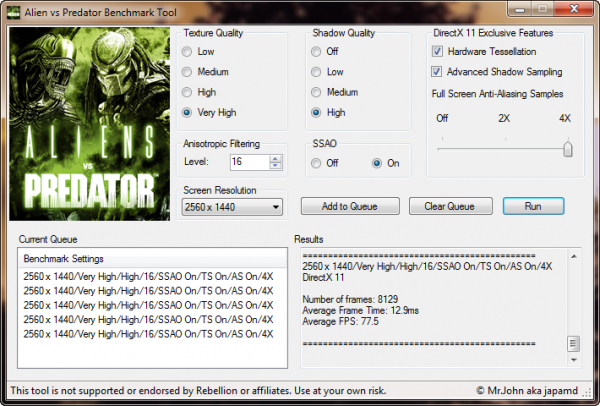The width and height of the screenshot is (600, 406).
Task: Open the Screen Resolution dropdown
Action: (x=232, y=207)
